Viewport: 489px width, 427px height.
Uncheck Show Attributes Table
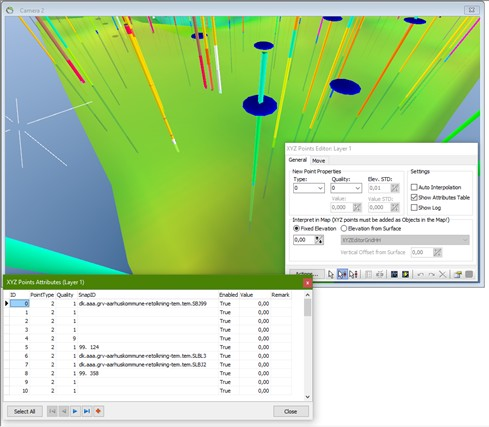414,197
